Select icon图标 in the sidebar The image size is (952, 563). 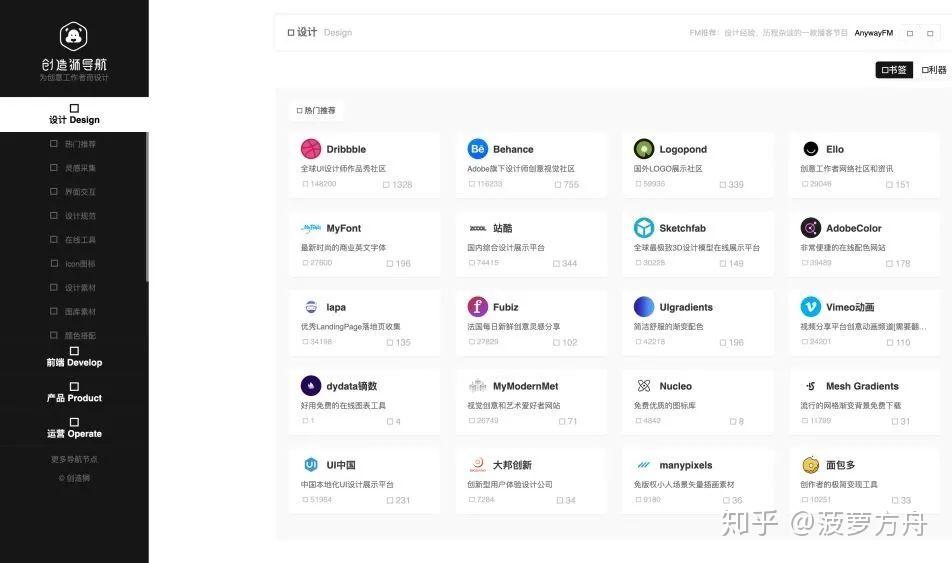click(73, 264)
